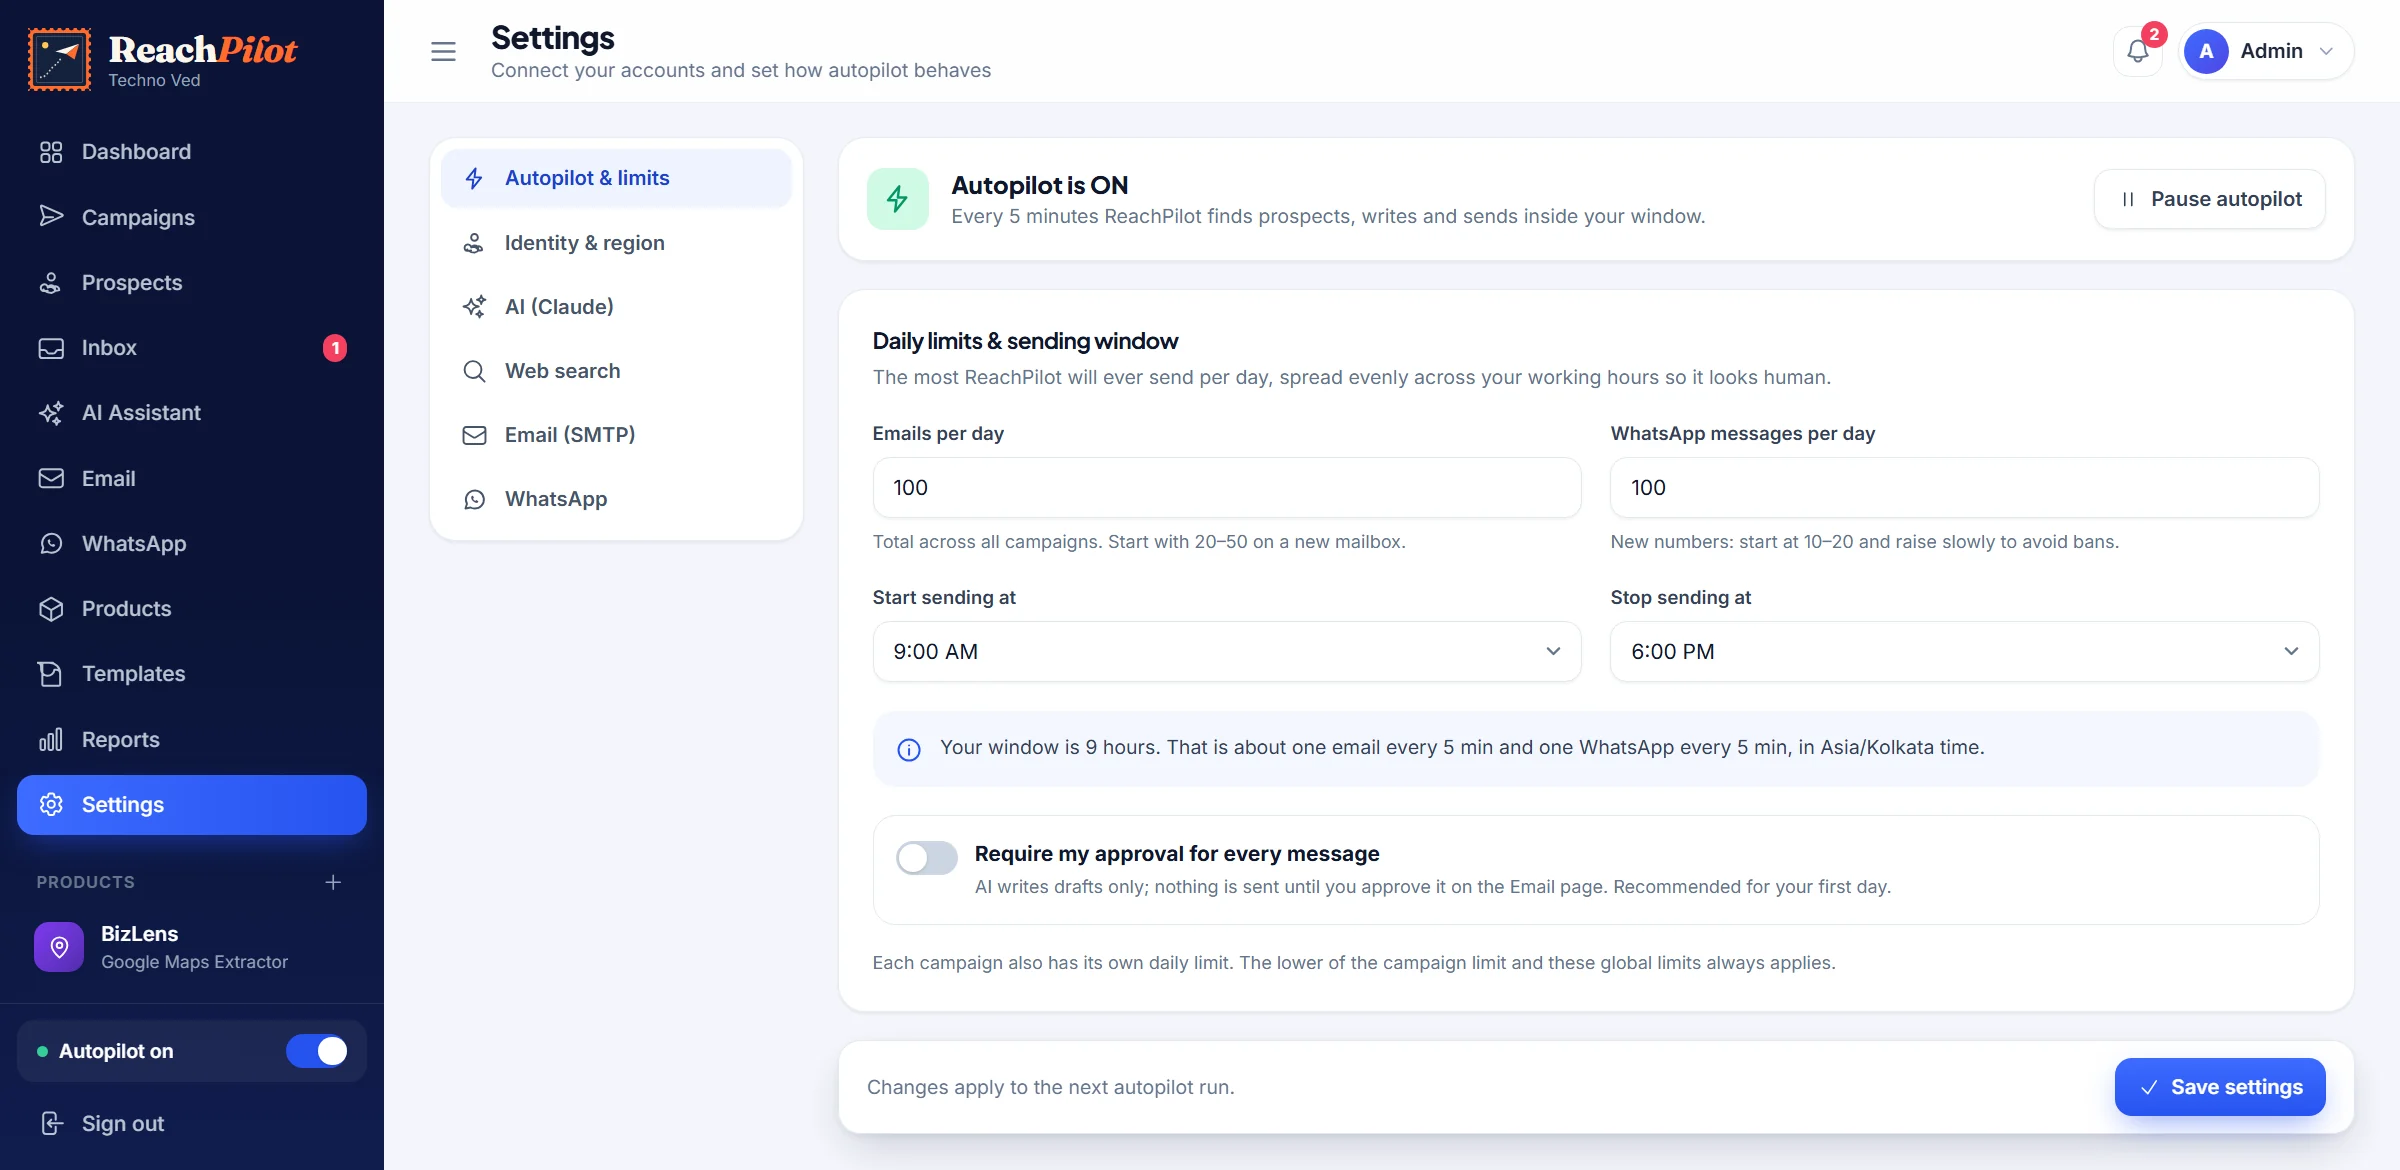Select AI (Claude) settings tab
Image resolution: width=2400 pixels, height=1170 pixels.
[616, 307]
